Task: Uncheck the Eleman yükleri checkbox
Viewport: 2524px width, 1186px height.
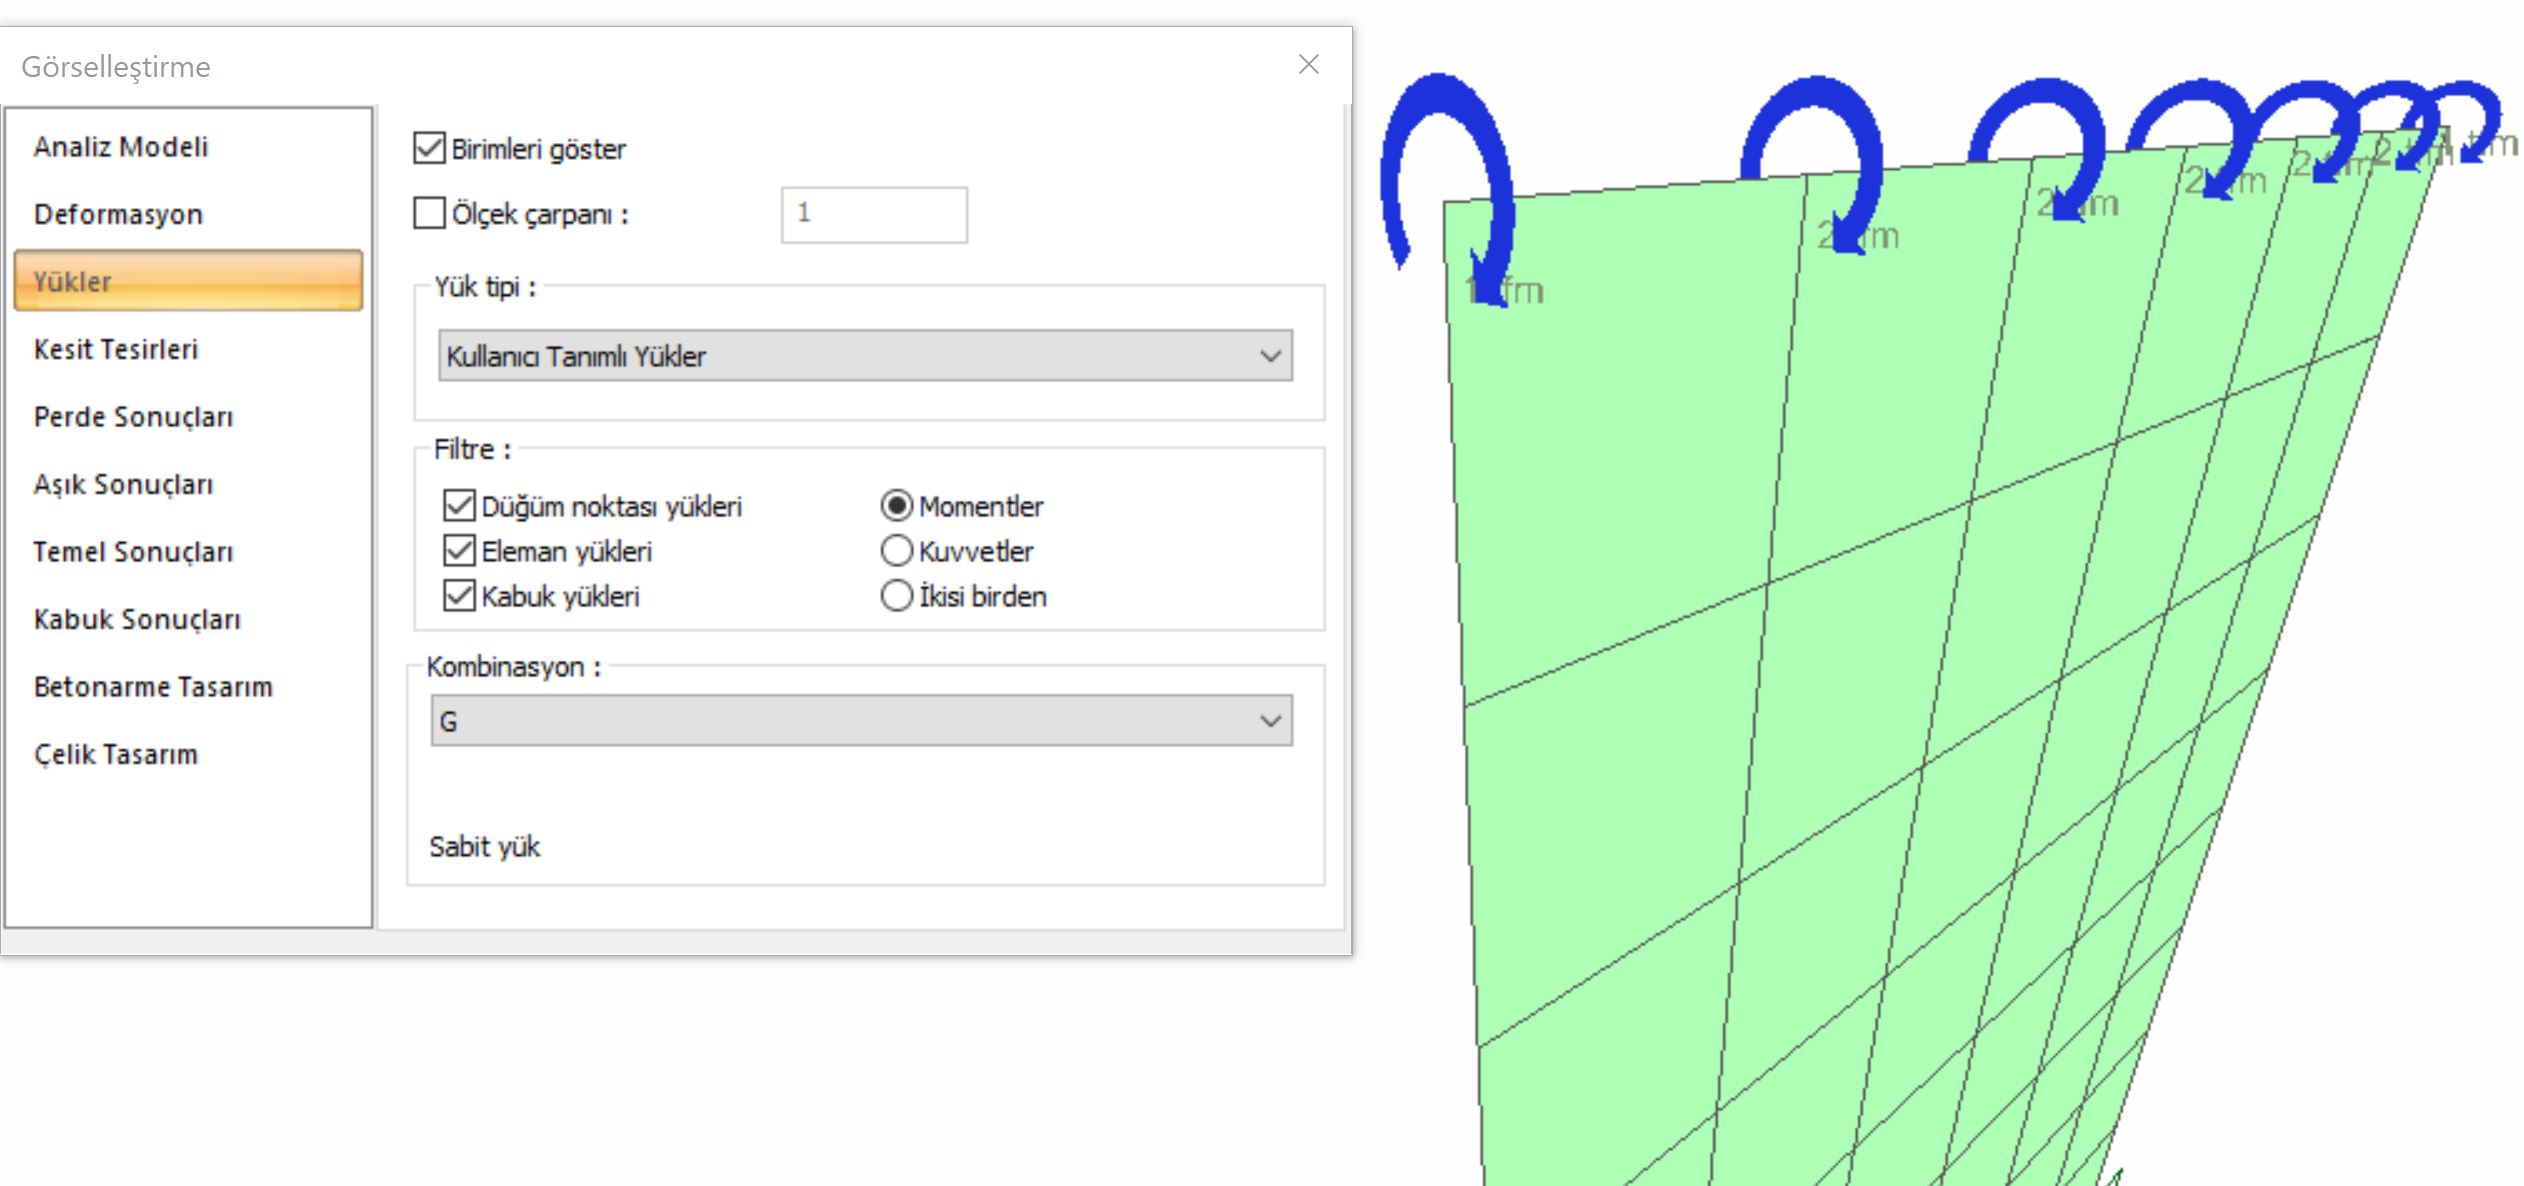Action: click(459, 551)
